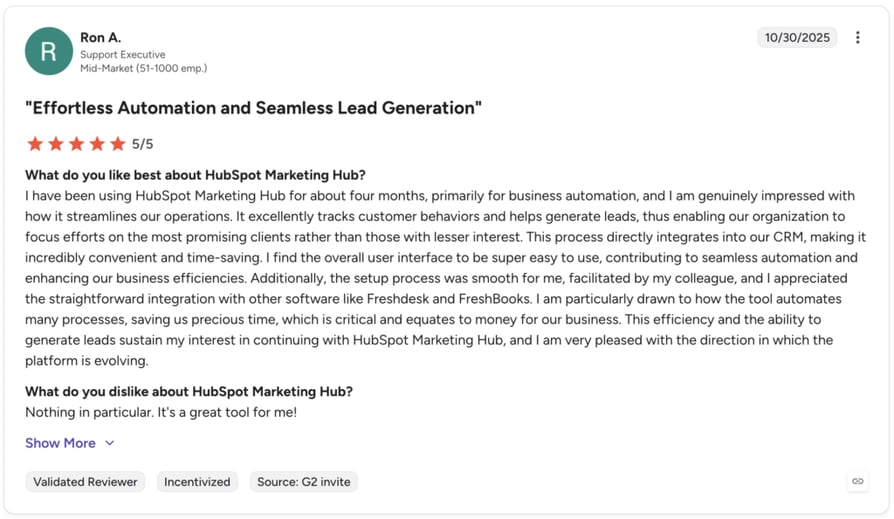Click the 5/5 rating score

pyautogui.click(x=143, y=144)
